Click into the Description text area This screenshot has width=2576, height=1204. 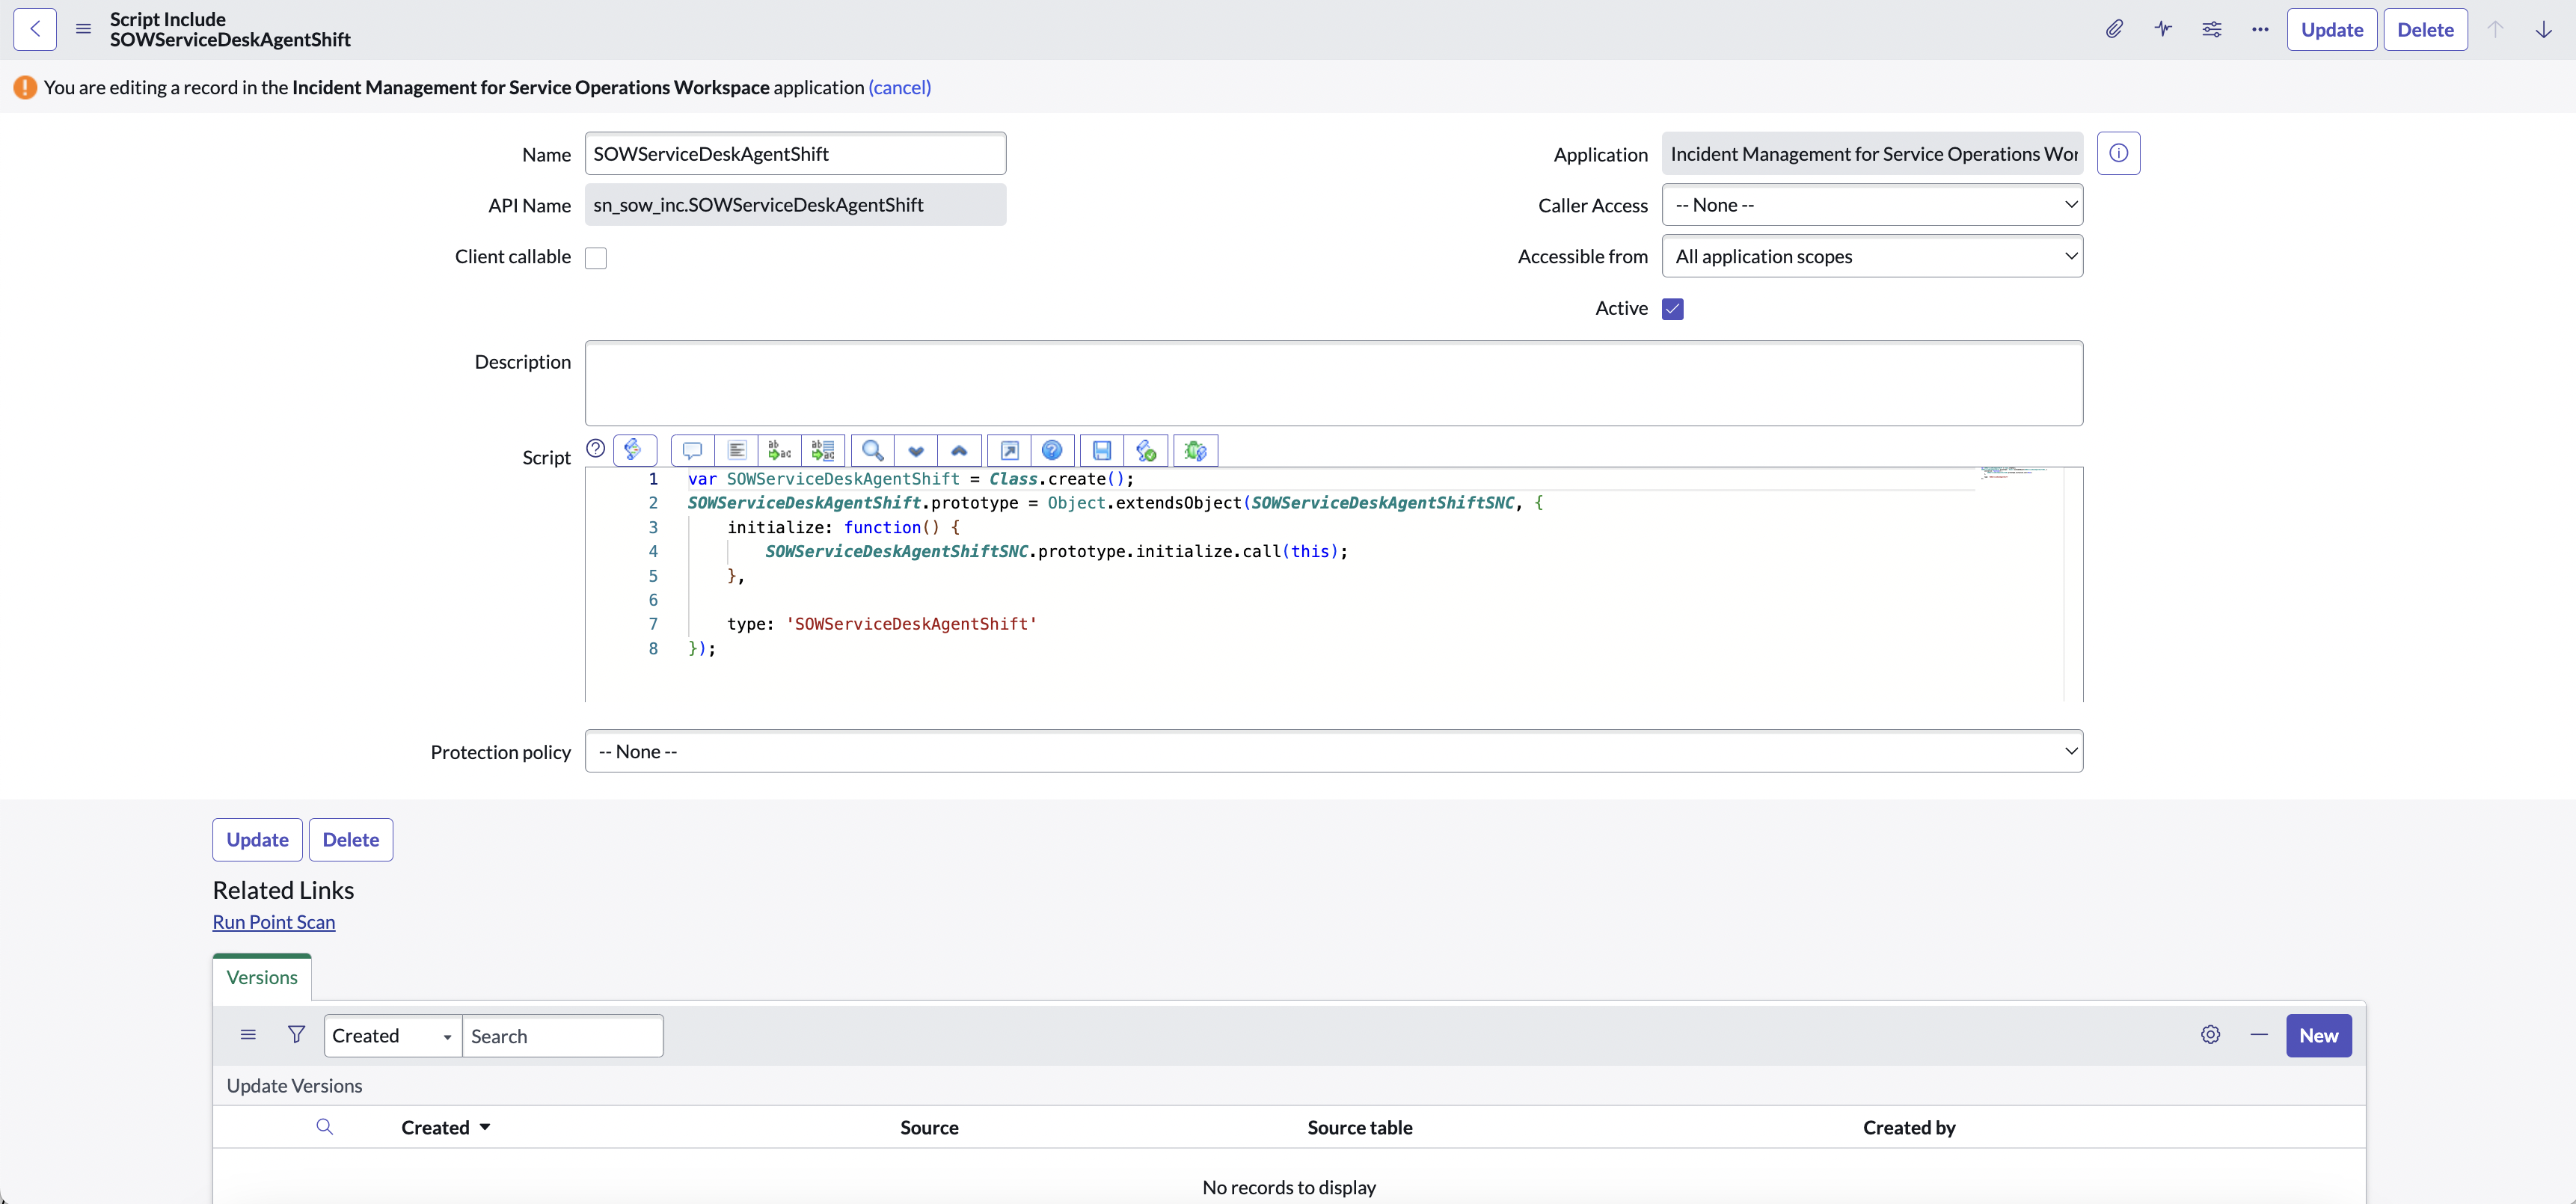[1334, 383]
